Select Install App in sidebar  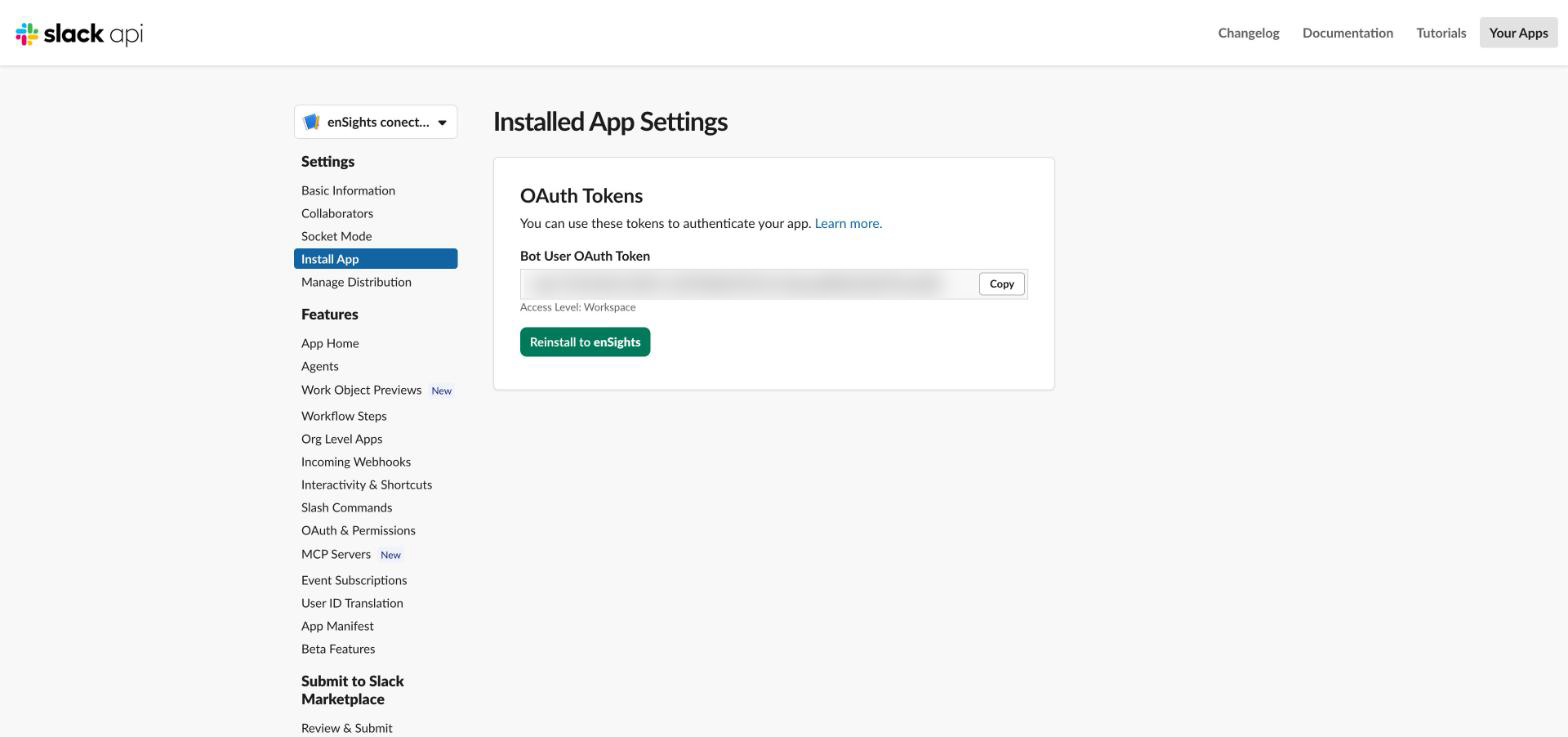pyautogui.click(x=376, y=259)
